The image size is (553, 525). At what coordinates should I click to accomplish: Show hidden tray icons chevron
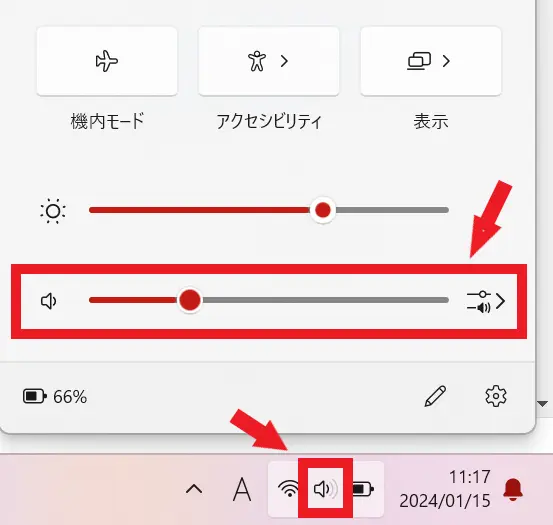(x=194, y=489)
